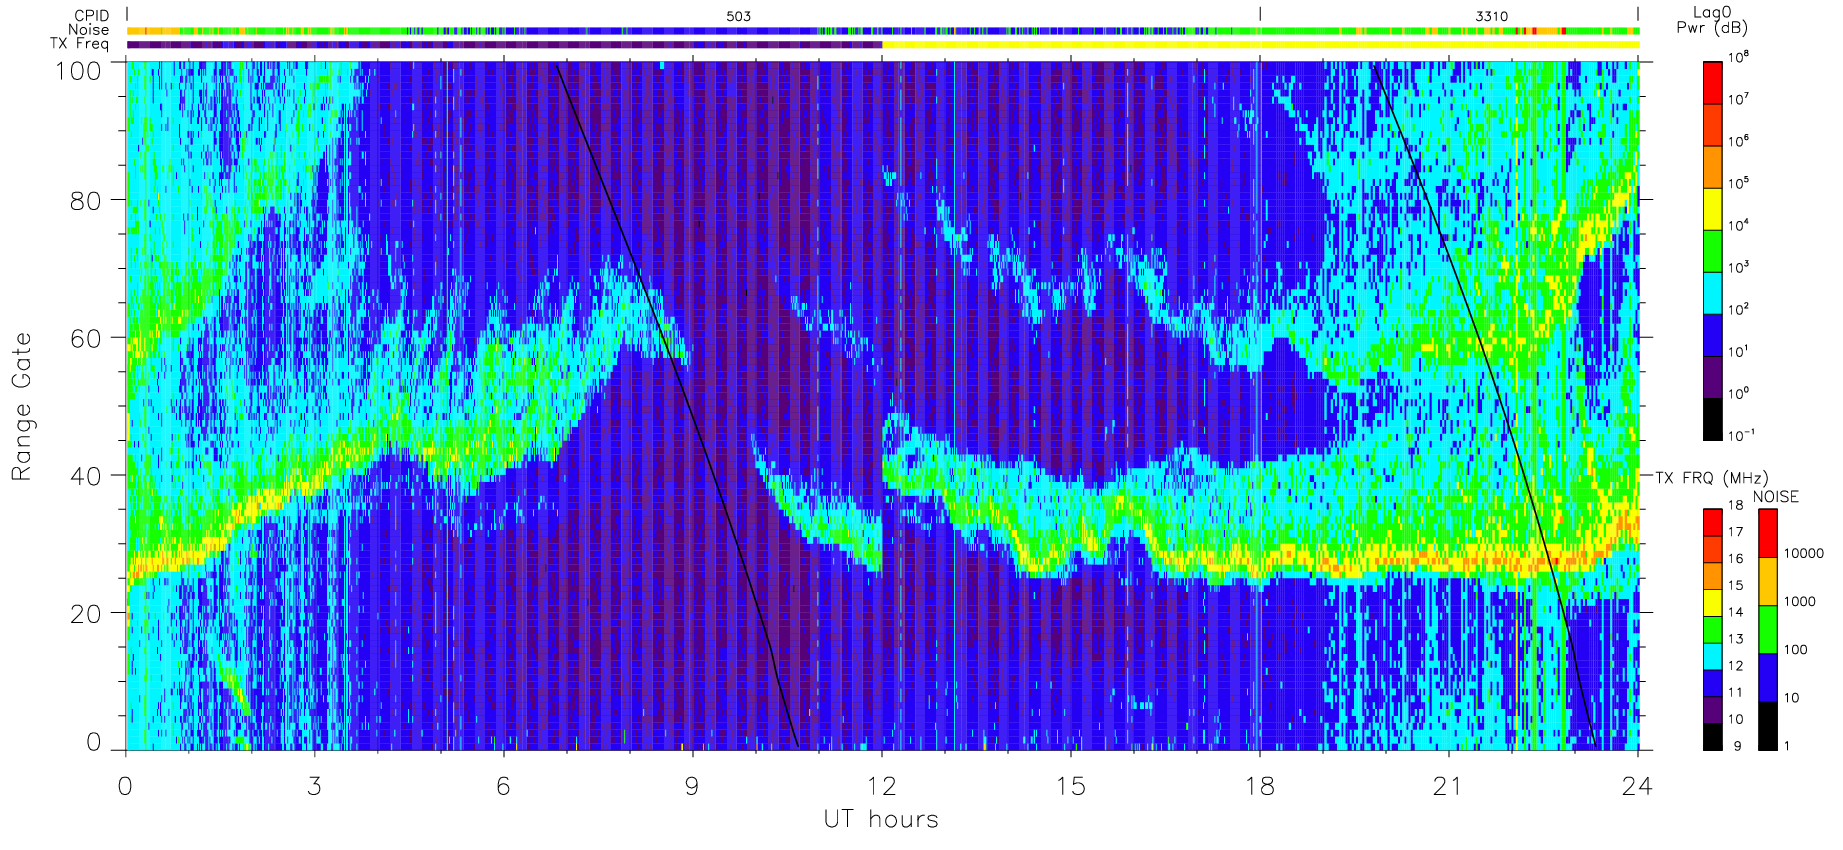1843x850 pixels.
Task: Click the "14" label on TX FRQ legend
Action: [1735, 612]
